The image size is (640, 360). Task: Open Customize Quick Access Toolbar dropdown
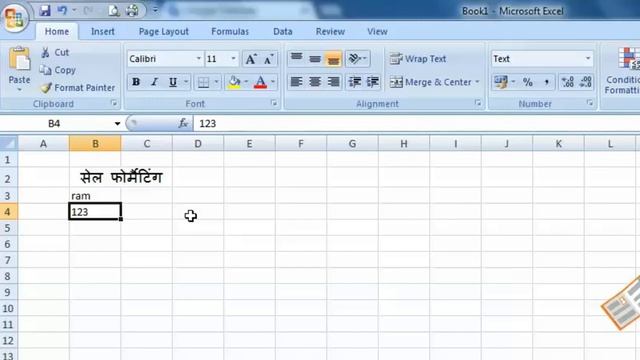pyautogui.click(x=155, y=10)
